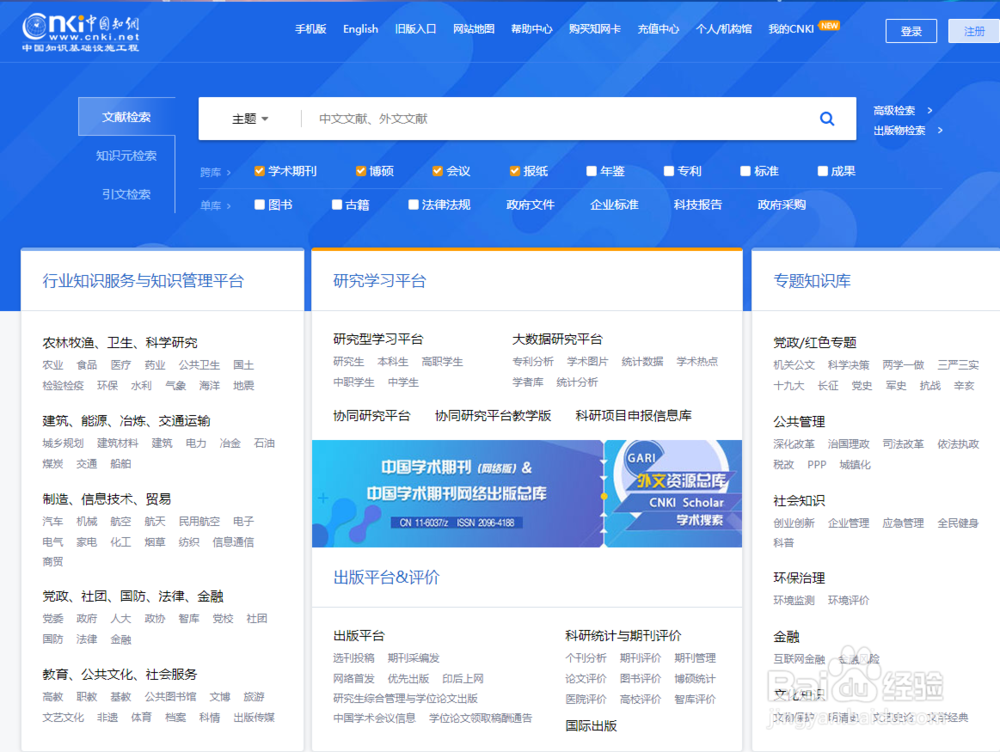
Task: Select English from the top navigation
Action: [x=360, y=28]
